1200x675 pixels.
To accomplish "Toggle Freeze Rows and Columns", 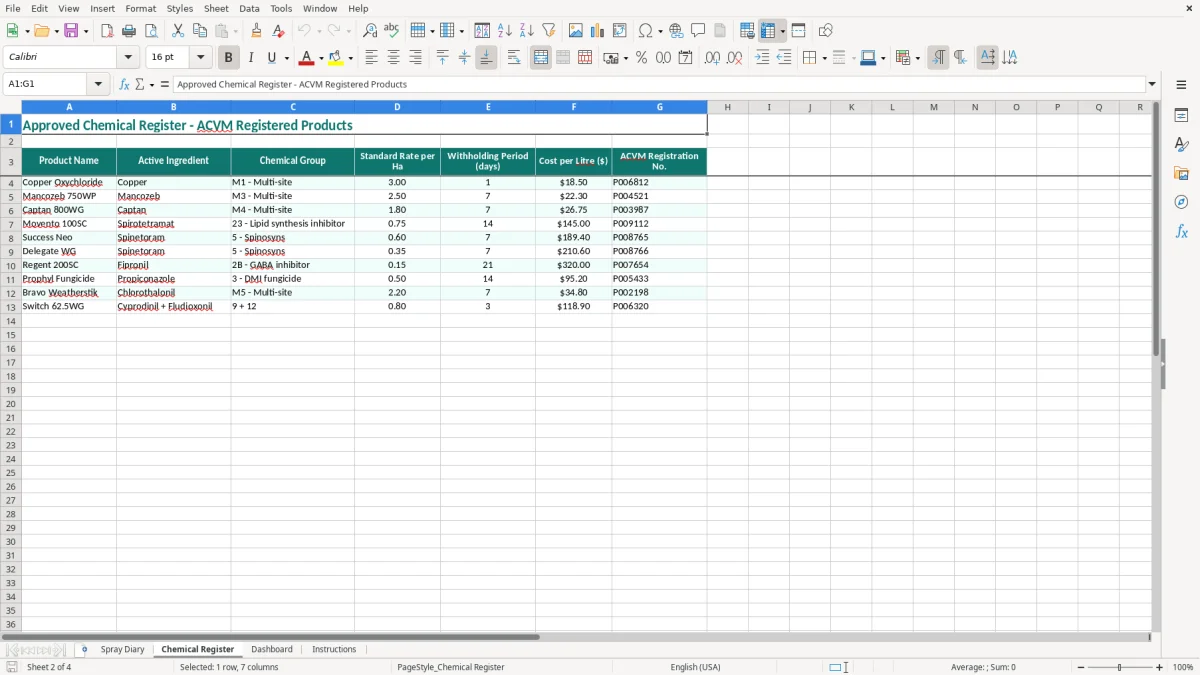I will (769, 31).
